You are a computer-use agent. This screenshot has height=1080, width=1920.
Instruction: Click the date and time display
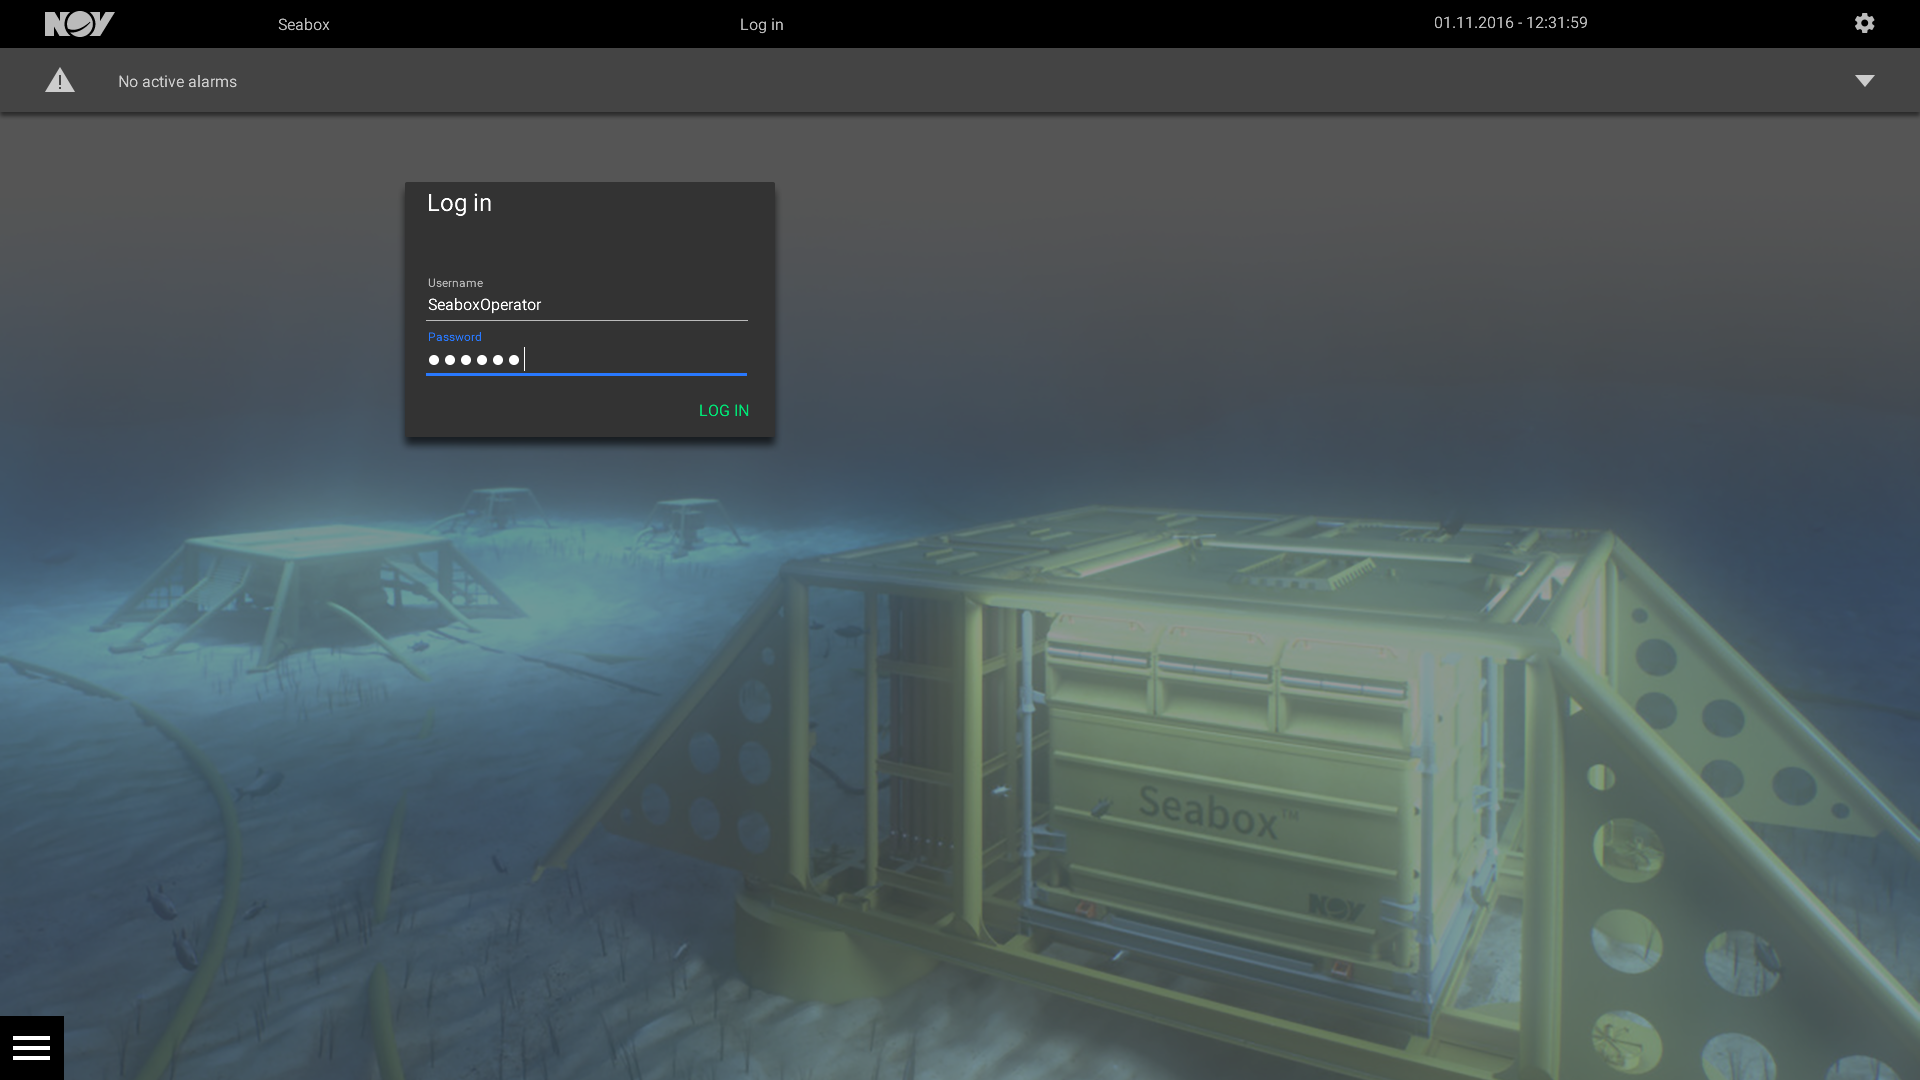[x=1511, y=23]
